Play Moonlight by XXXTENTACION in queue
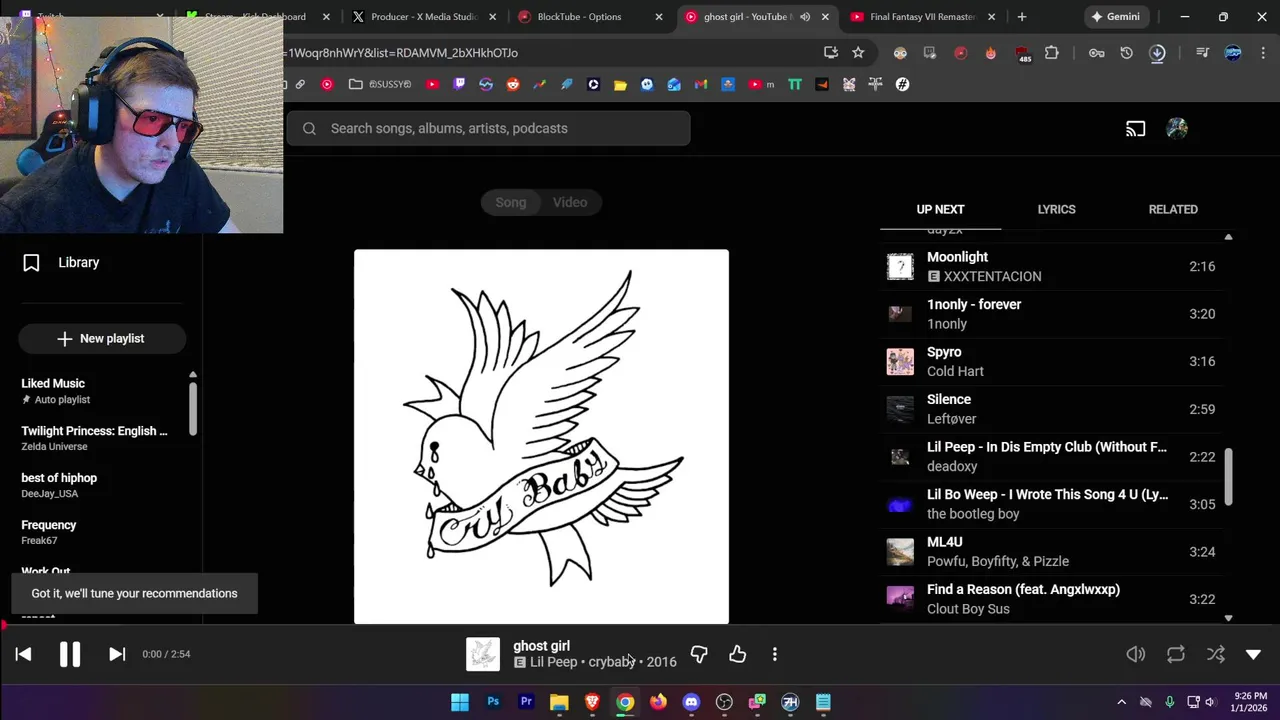The height and width of the screenshot is (720, 1280). click(x=1050, y=266)
